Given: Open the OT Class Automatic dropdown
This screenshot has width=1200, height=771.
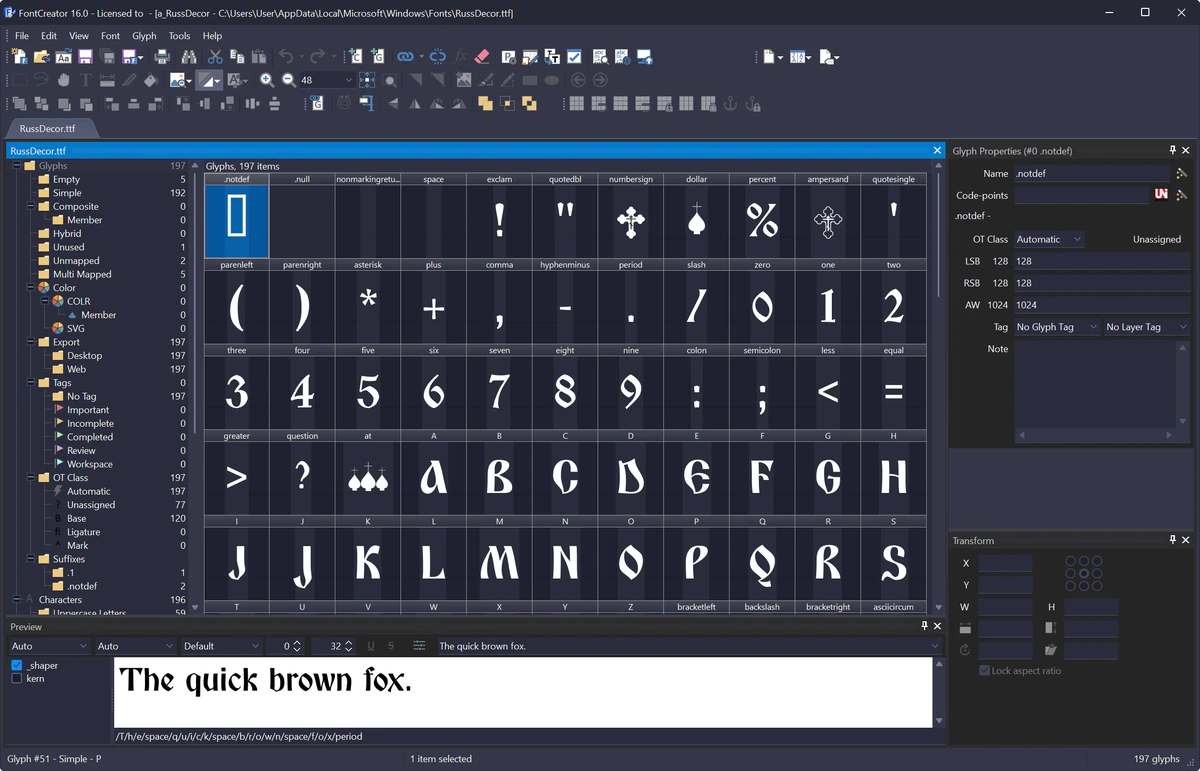Looking at the screenshot, I should pos(1049,239).
